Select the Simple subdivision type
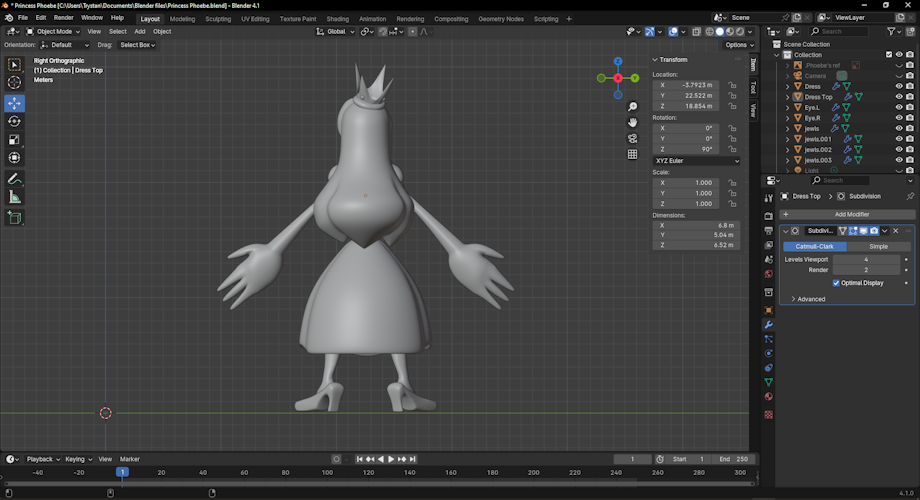The width and height of the screenshot is (920, 500). [x=878, y=246]
